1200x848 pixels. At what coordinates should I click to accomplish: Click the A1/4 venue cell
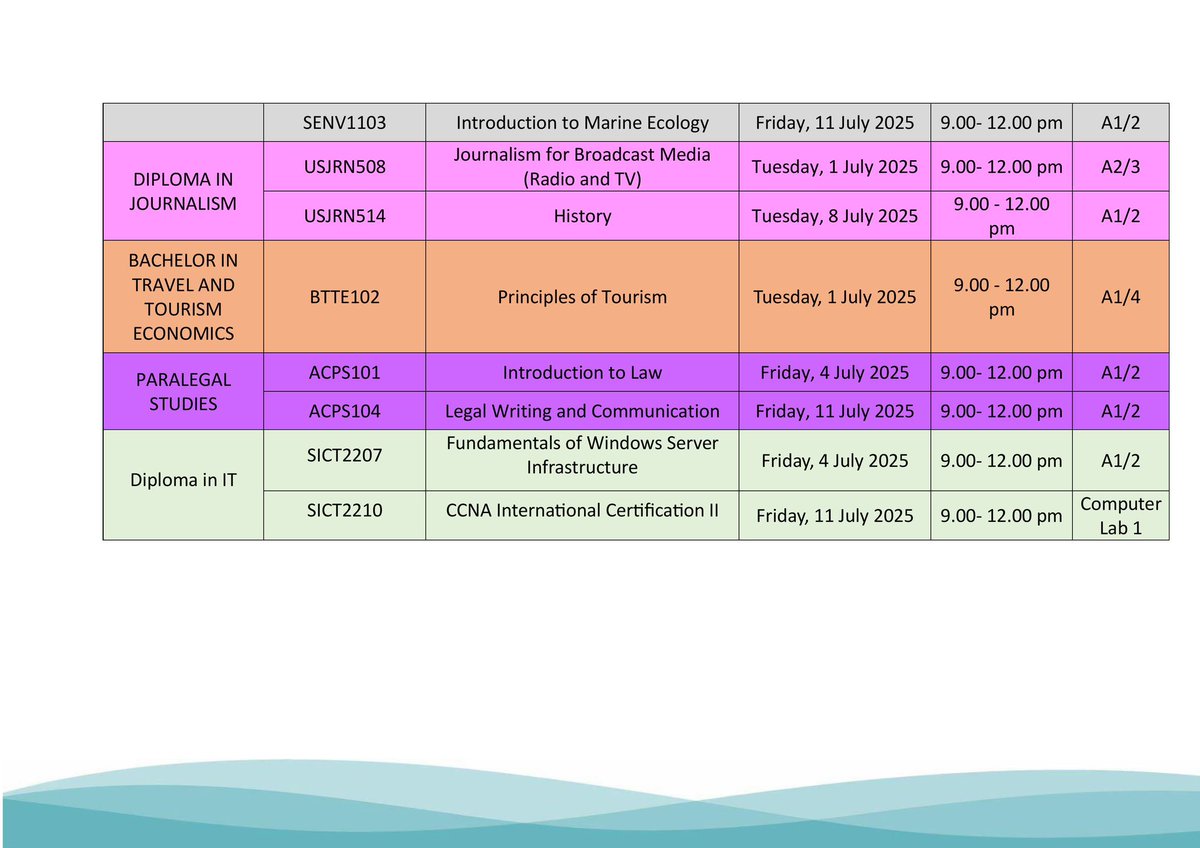pos(1120,297)
